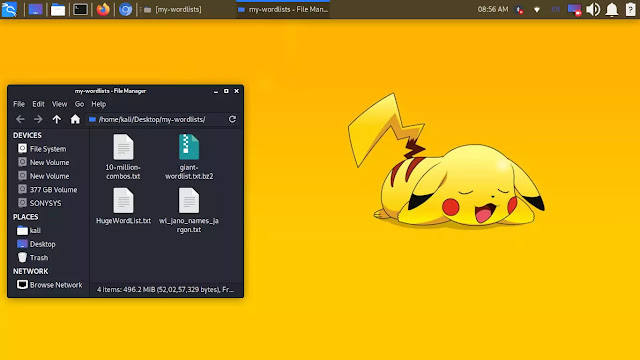
Task: Open the network status tray icon
Action: click(x=537, y=9)
